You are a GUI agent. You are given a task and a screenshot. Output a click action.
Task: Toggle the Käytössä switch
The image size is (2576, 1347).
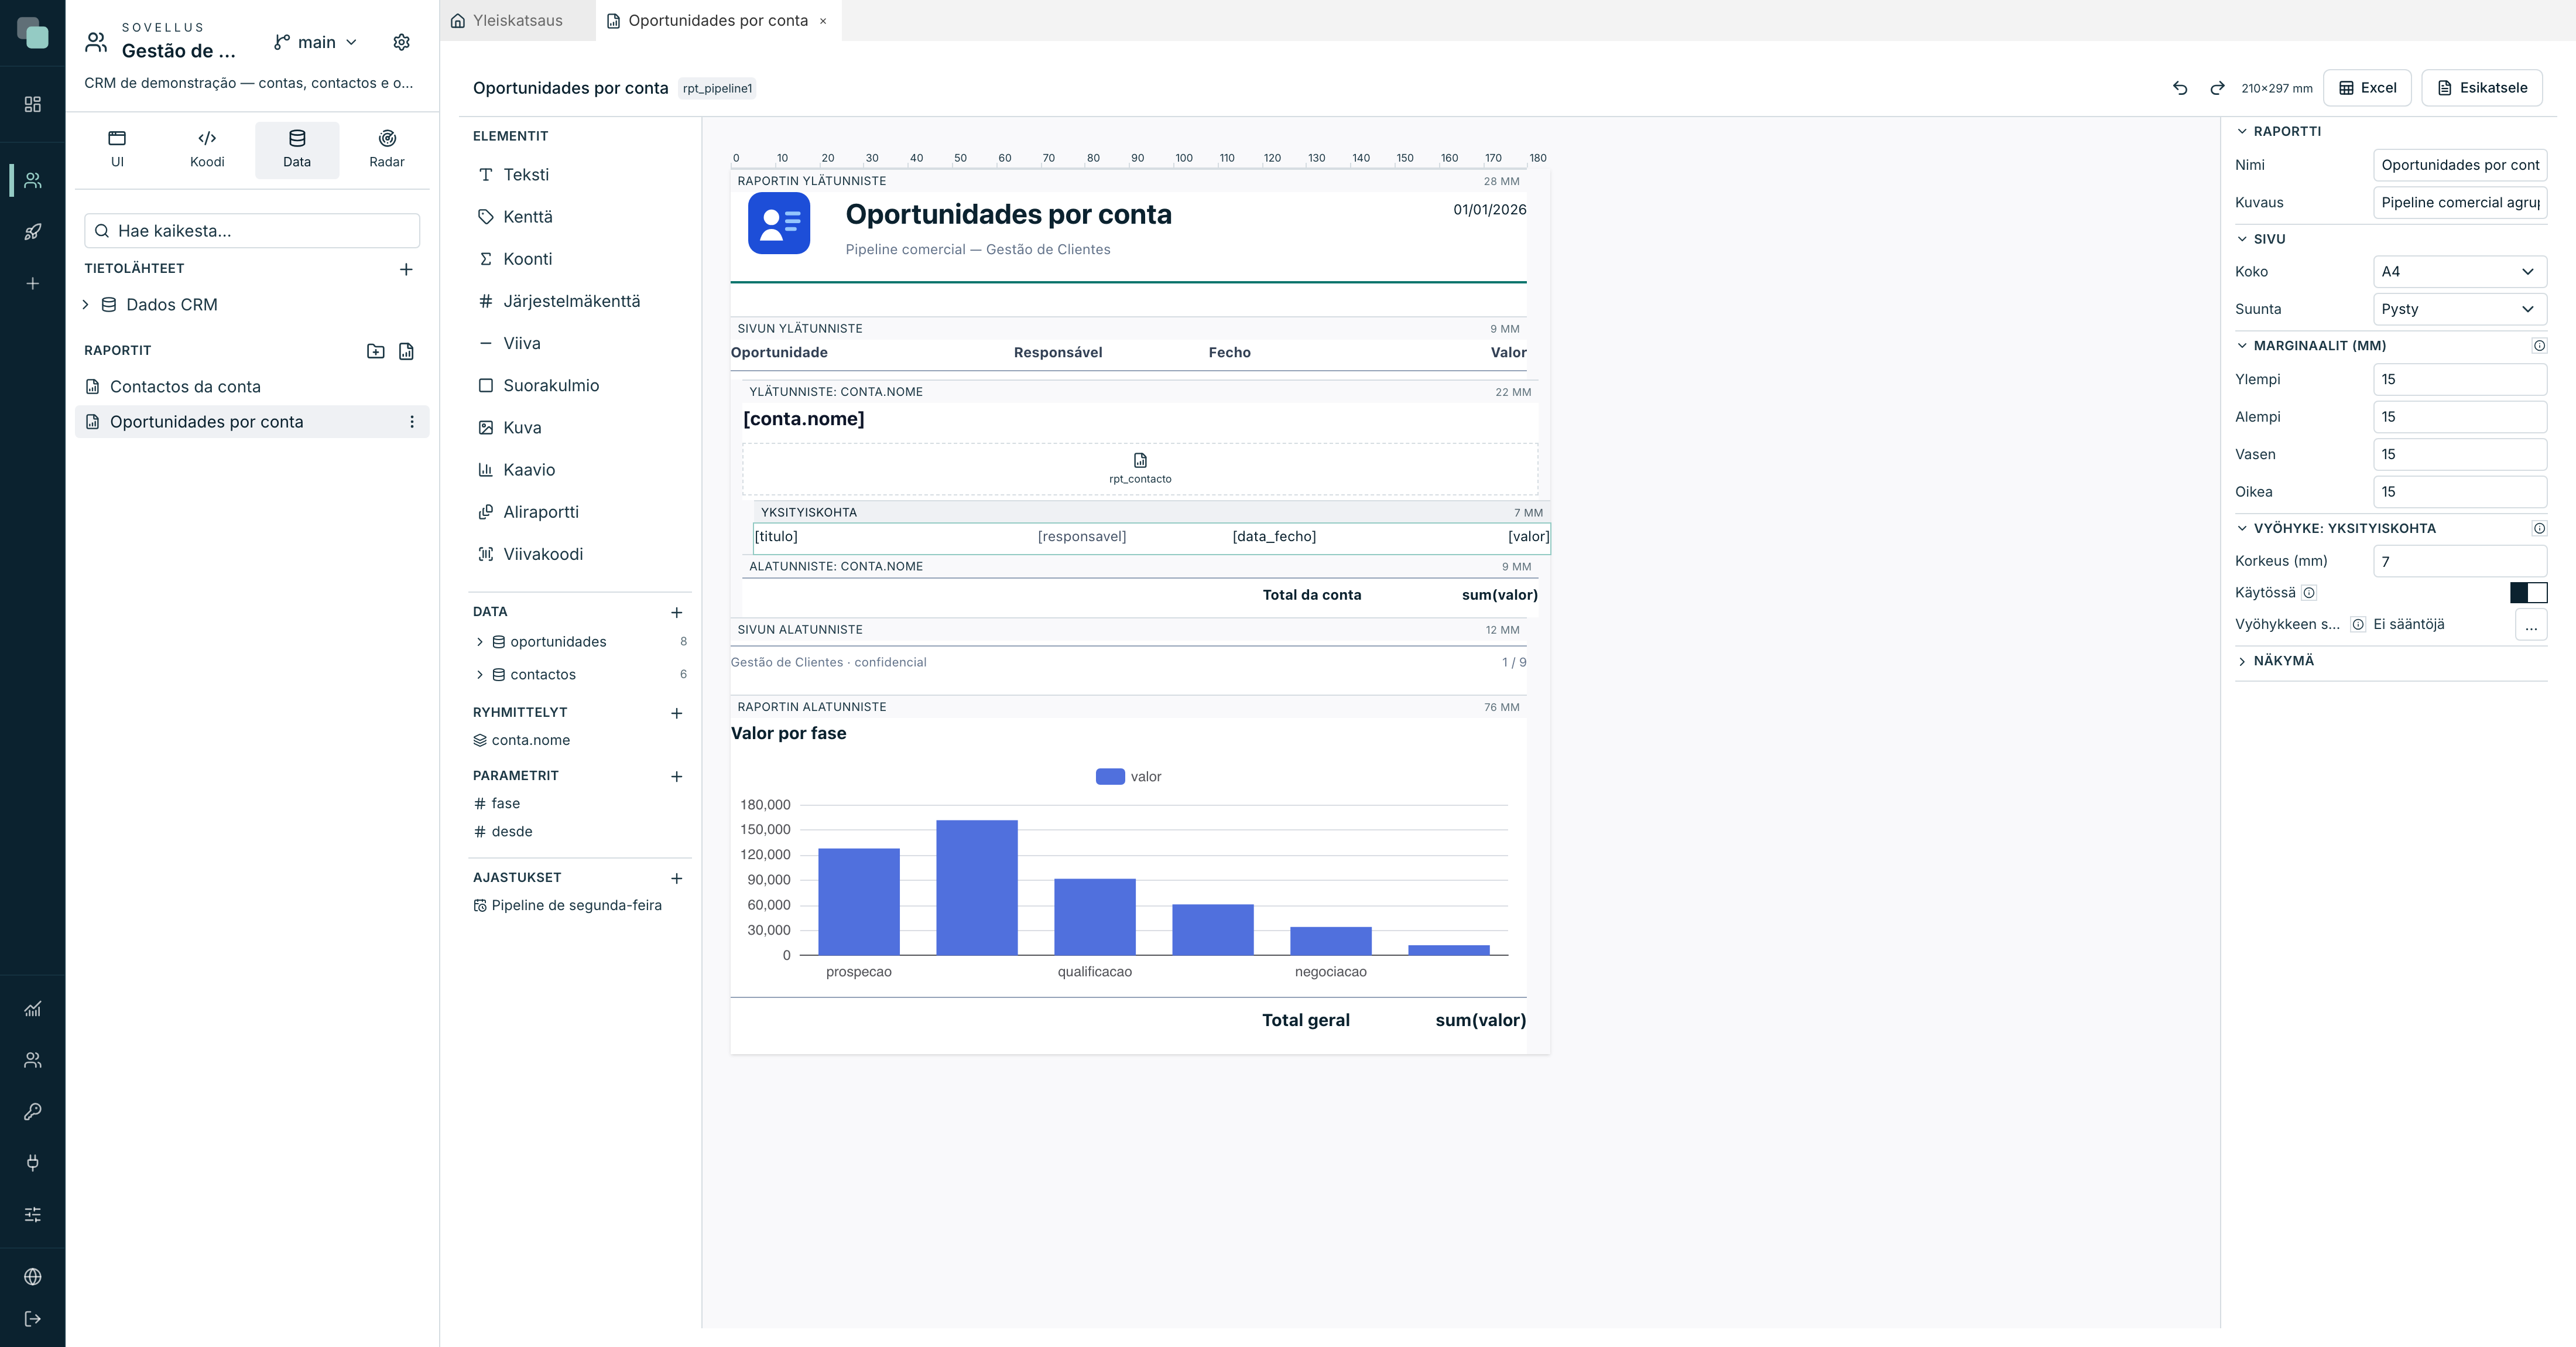pos(2528,593)
